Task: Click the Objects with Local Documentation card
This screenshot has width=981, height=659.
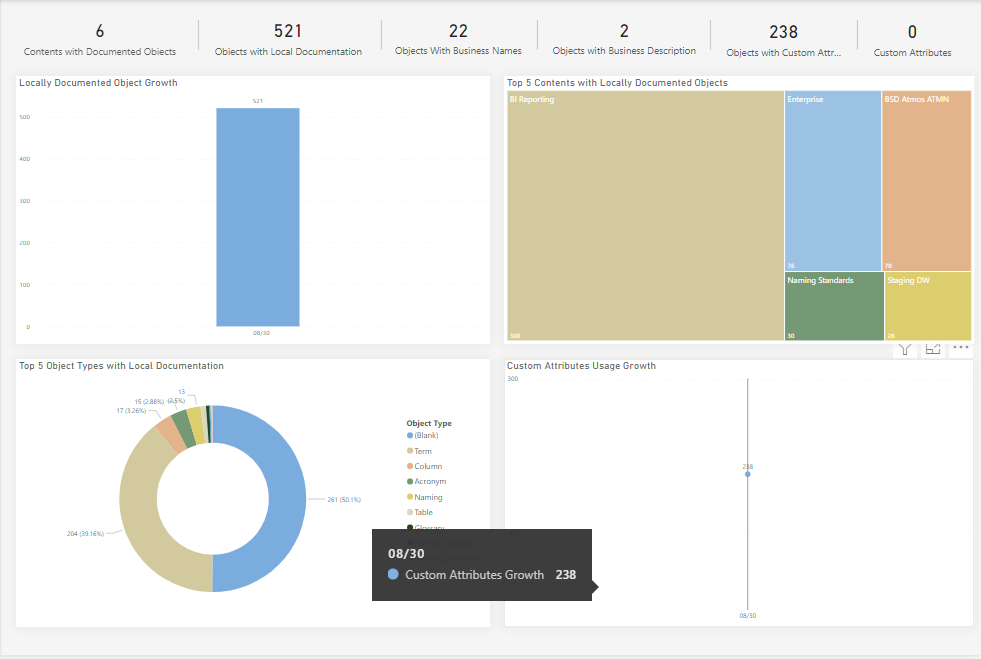Action: coord(288,40)
